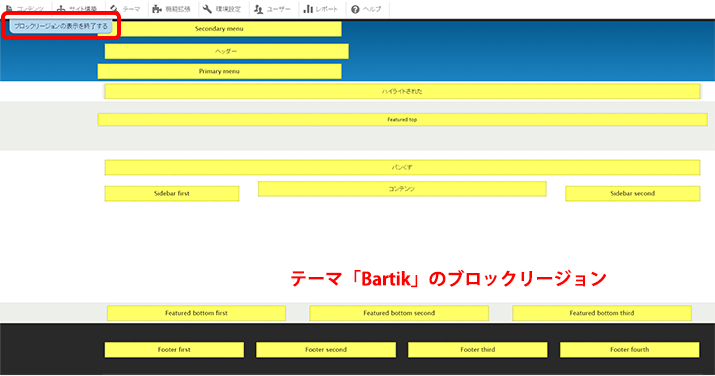The width and height of the screenshot is (715, 376).
Task: Open the コンテンツ admin menu
Action: click(x=25, y=9)
